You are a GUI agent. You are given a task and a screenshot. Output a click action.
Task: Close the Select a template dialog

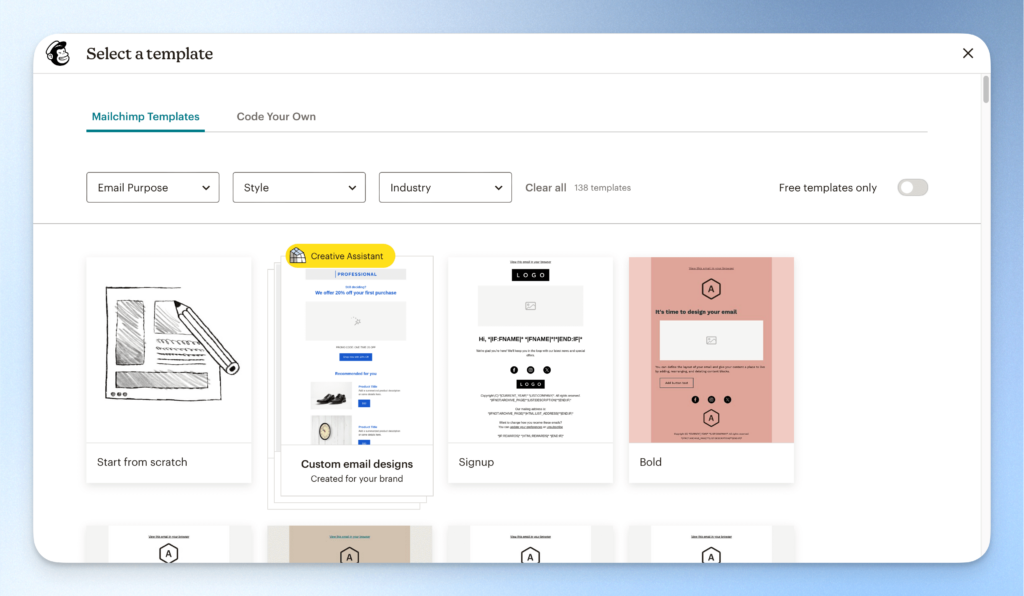(968, 54)
